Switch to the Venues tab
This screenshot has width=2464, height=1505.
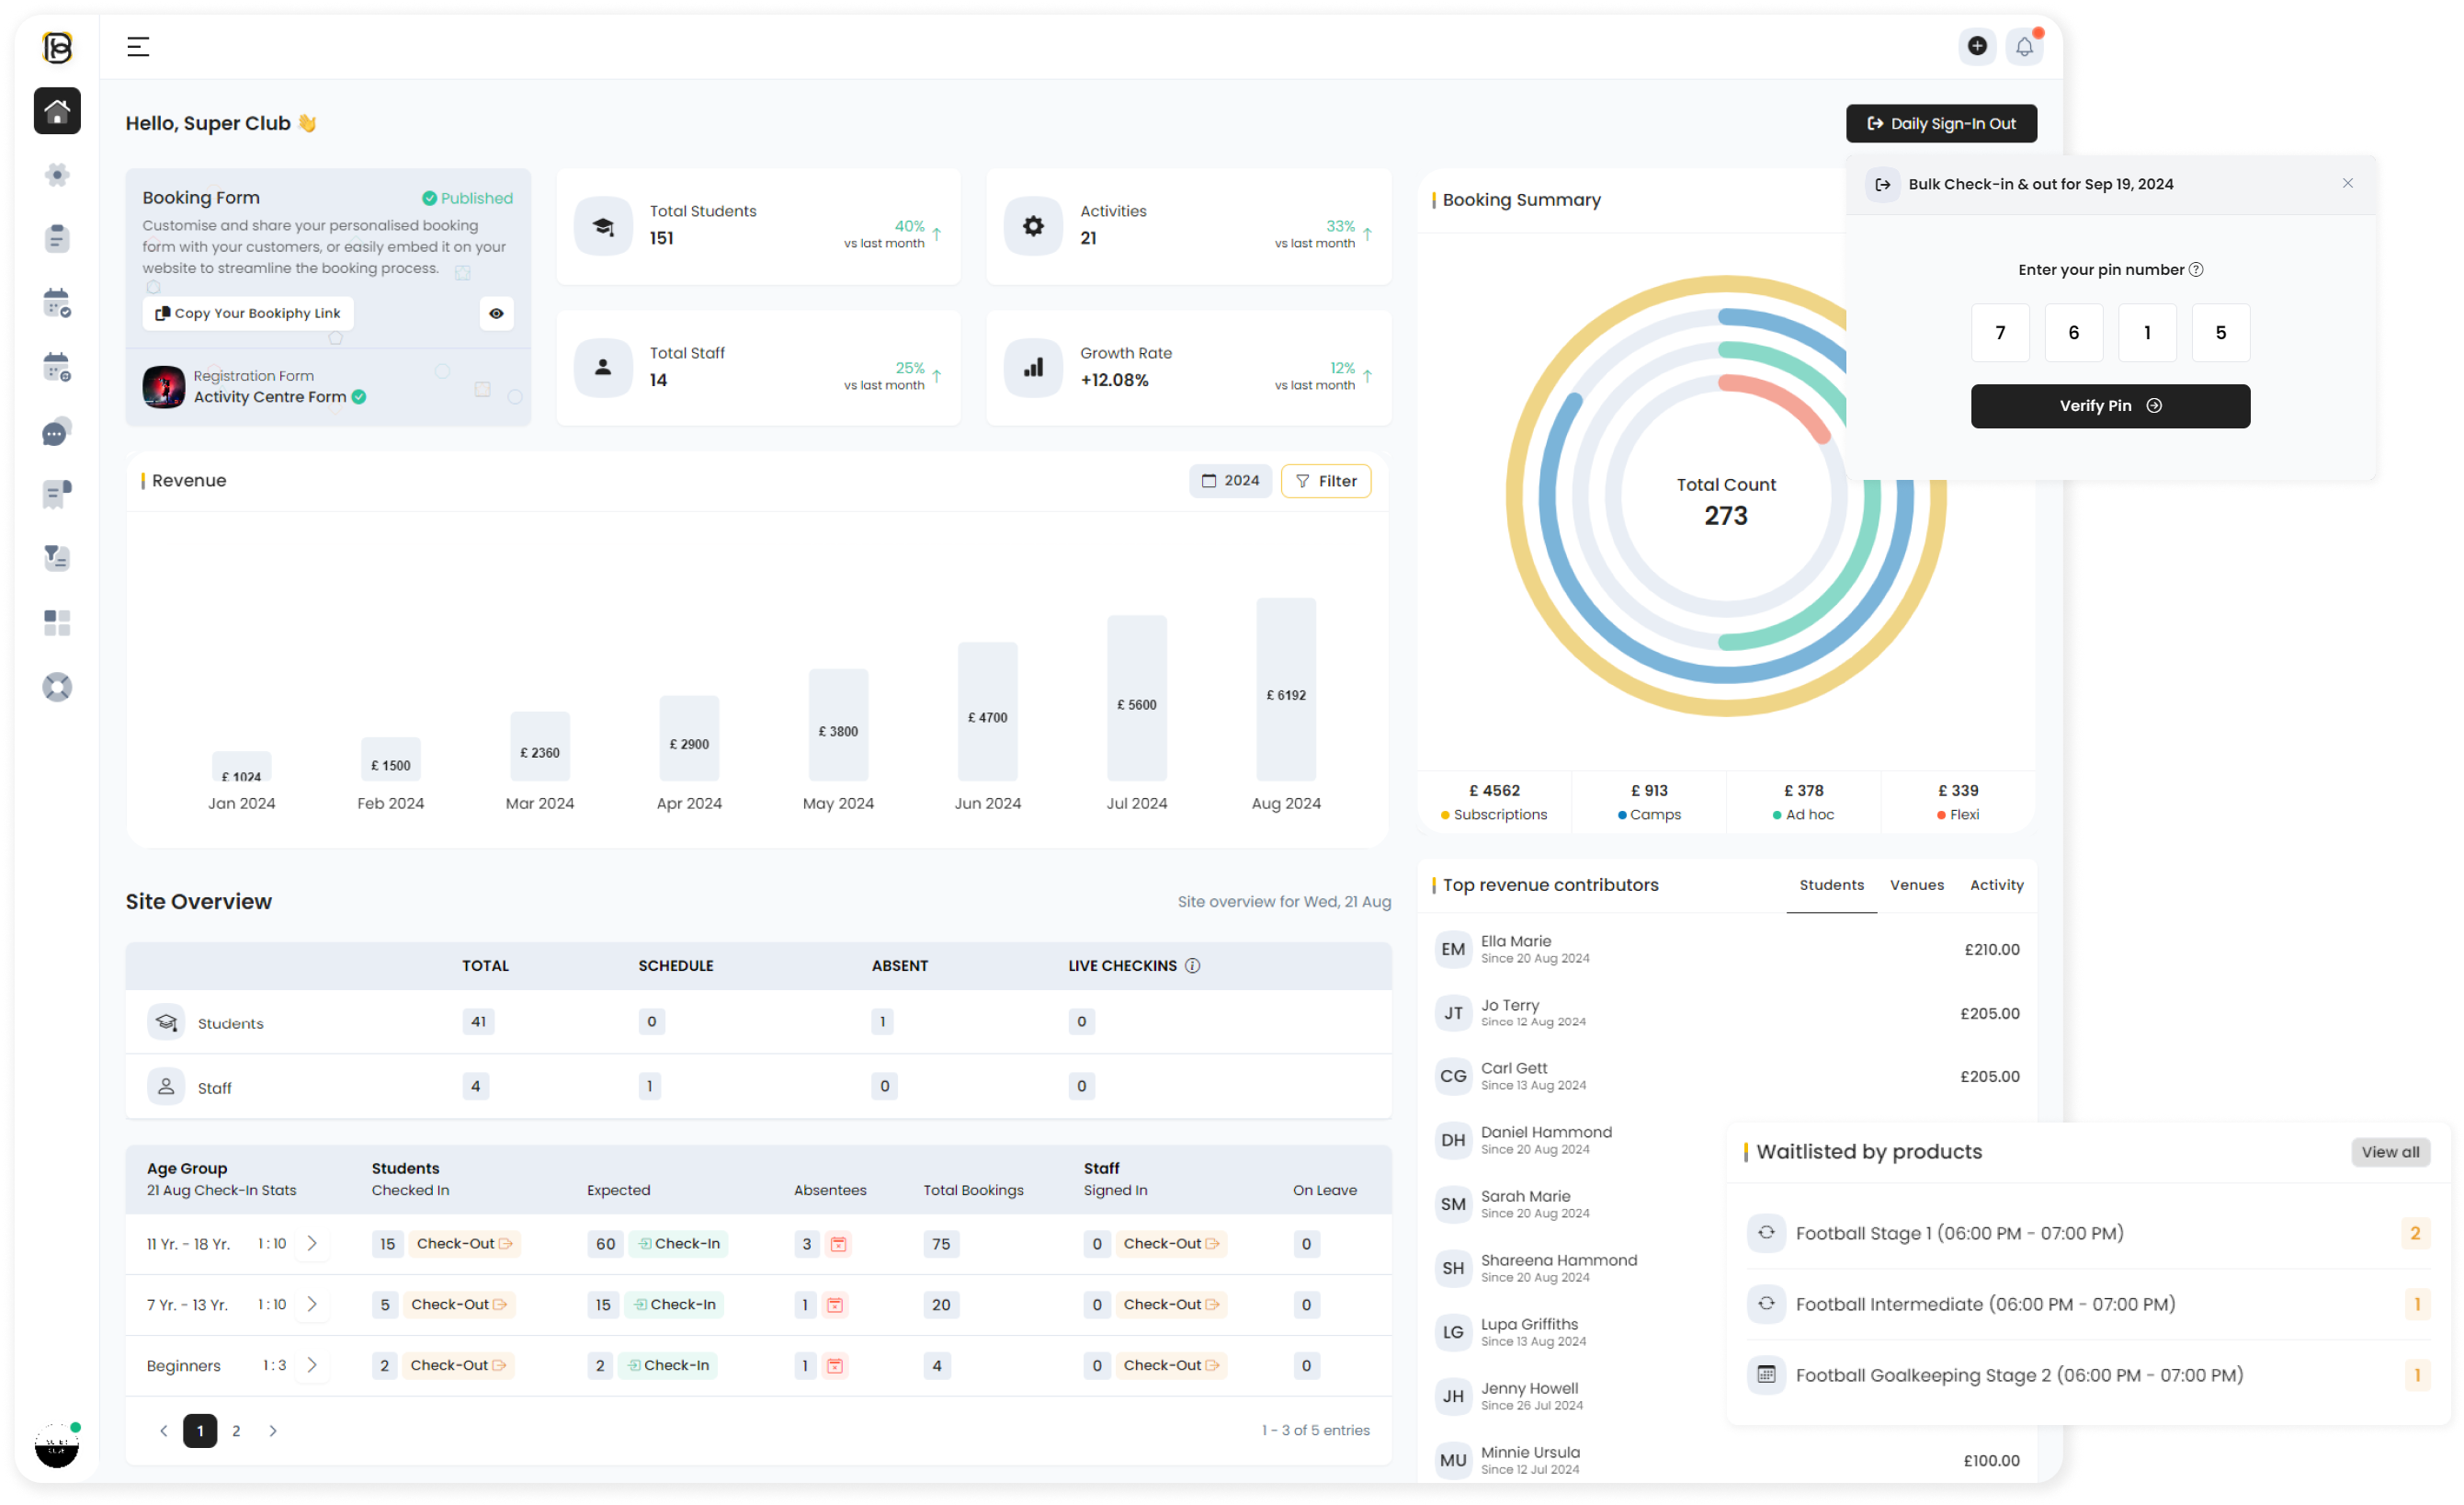point(1916,885)
